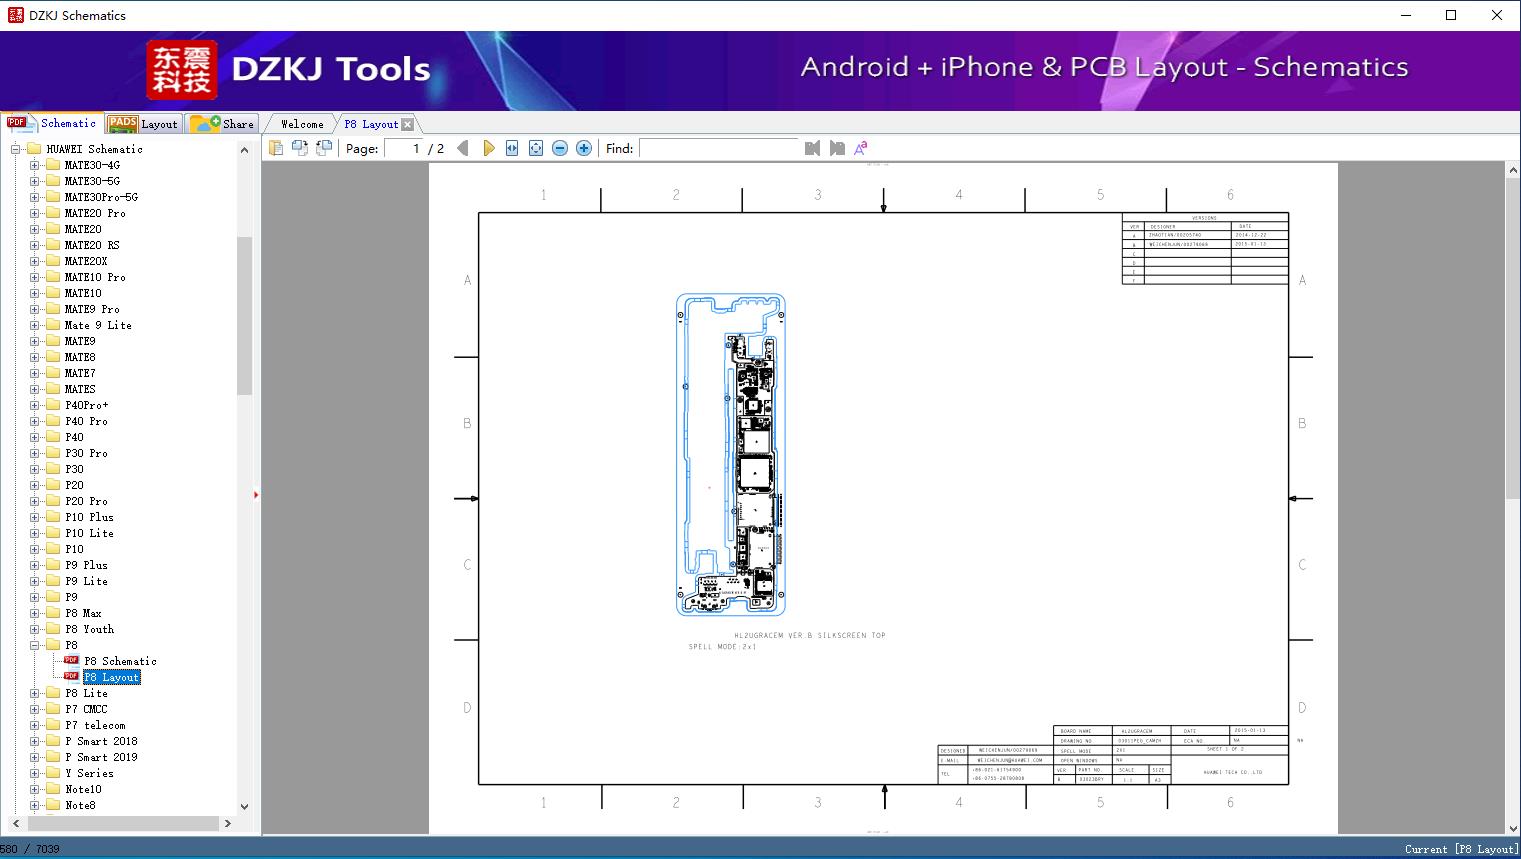Click the DZKJ Tools red logo
The width and height of the screenshot is (1521, 859).
pyautogui.click(x=182, y=70)
